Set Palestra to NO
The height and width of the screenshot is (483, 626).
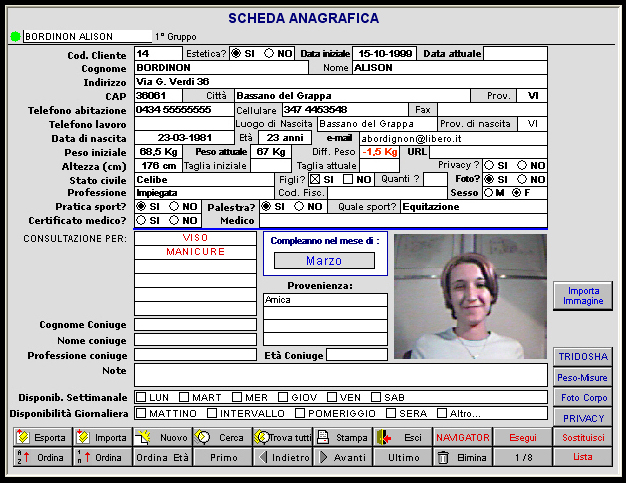[299, 206]
